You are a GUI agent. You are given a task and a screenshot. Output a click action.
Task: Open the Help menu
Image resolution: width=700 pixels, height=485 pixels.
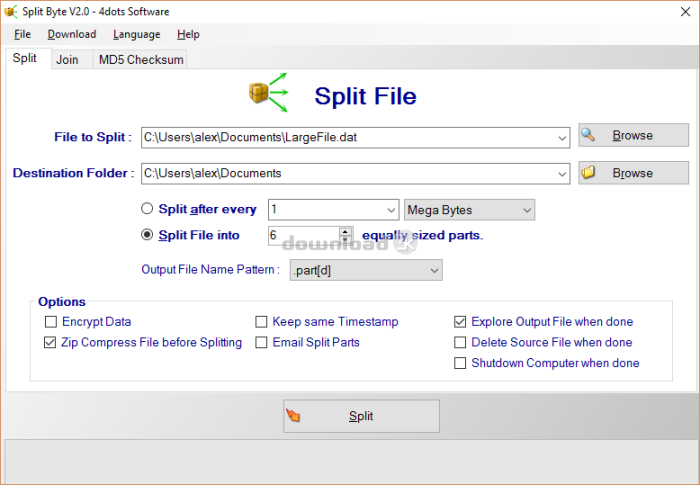click(188, 34)
